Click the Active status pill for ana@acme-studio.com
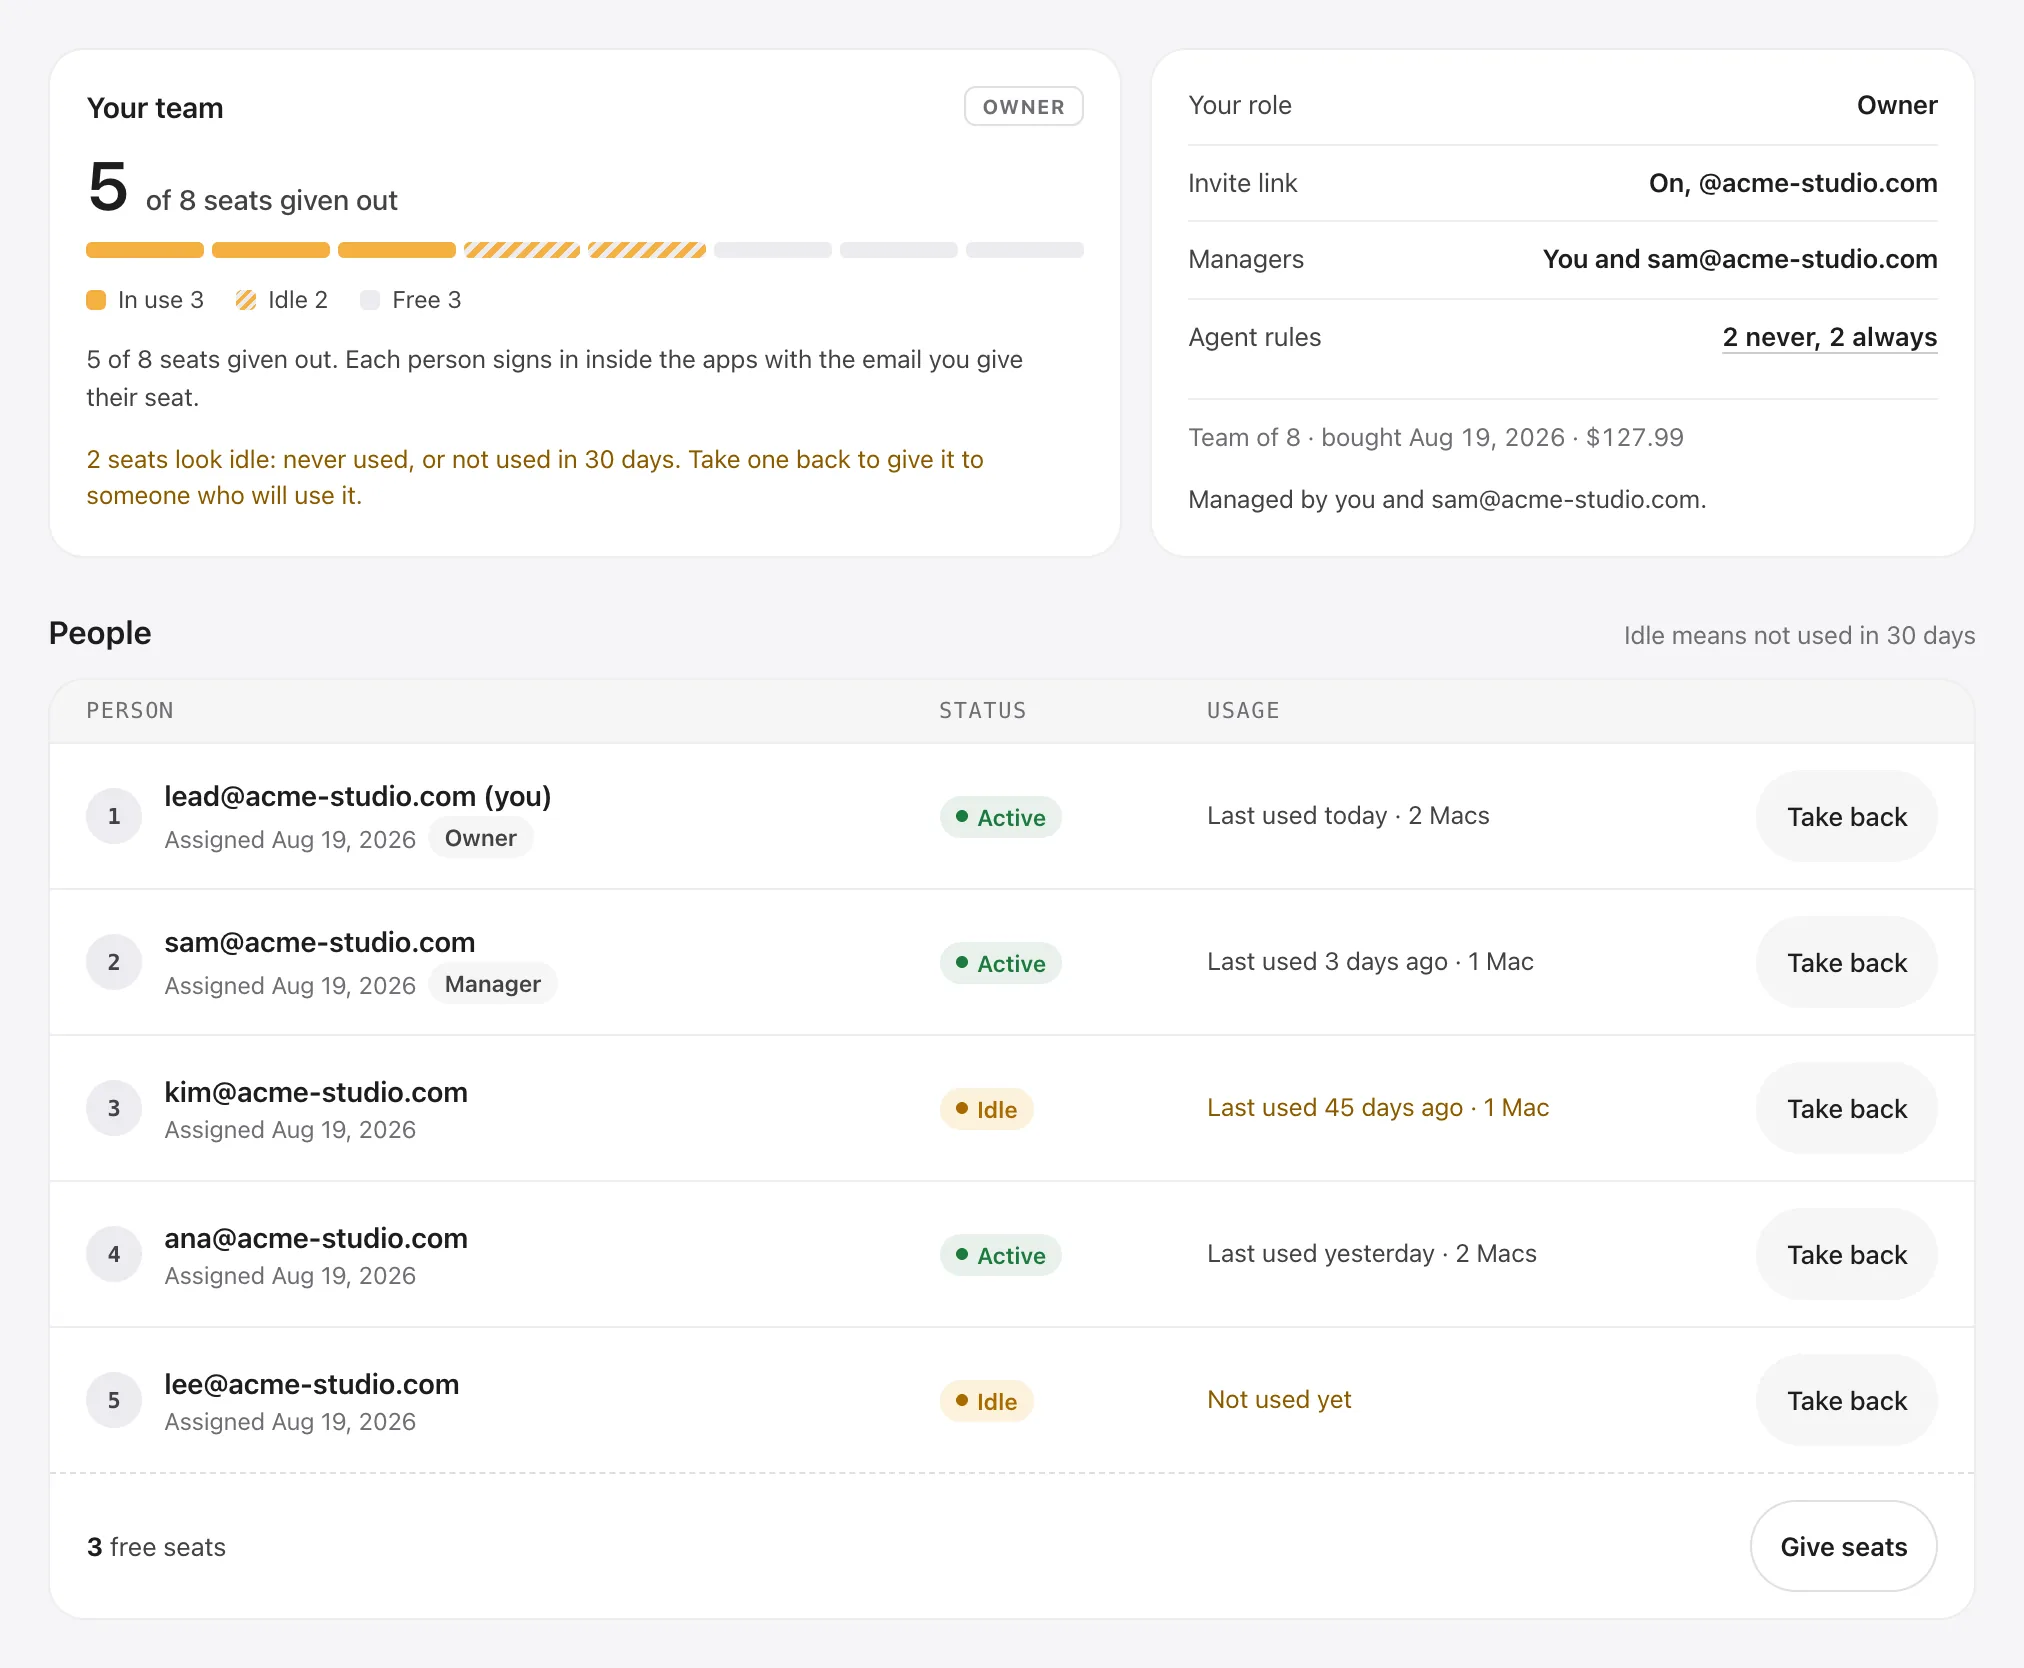The height and width of the screenshot is (1668, 2024). pyautogui.click(x=1000, y=1255)
